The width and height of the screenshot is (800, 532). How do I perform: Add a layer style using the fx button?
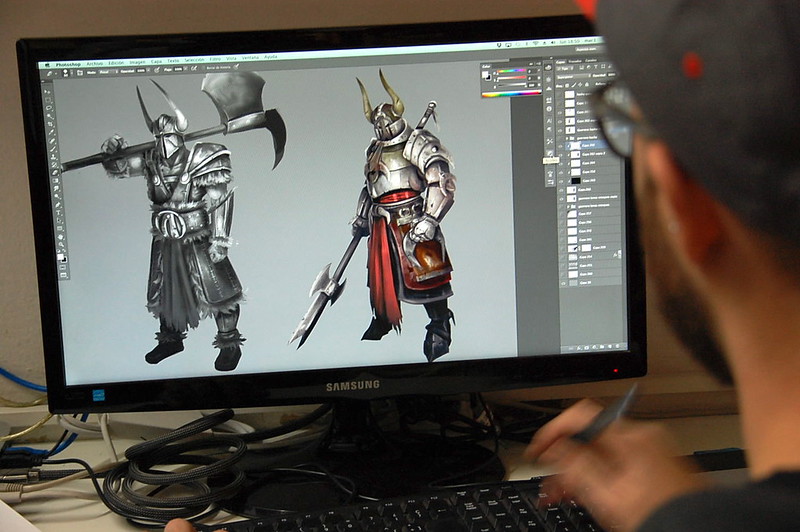coord(579,348)
